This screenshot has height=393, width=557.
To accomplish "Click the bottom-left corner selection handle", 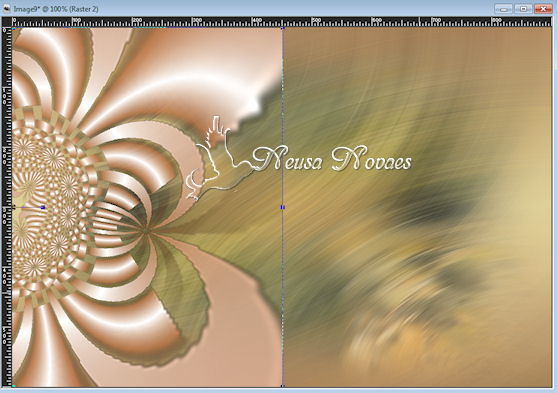I will (x=13, y=386).
